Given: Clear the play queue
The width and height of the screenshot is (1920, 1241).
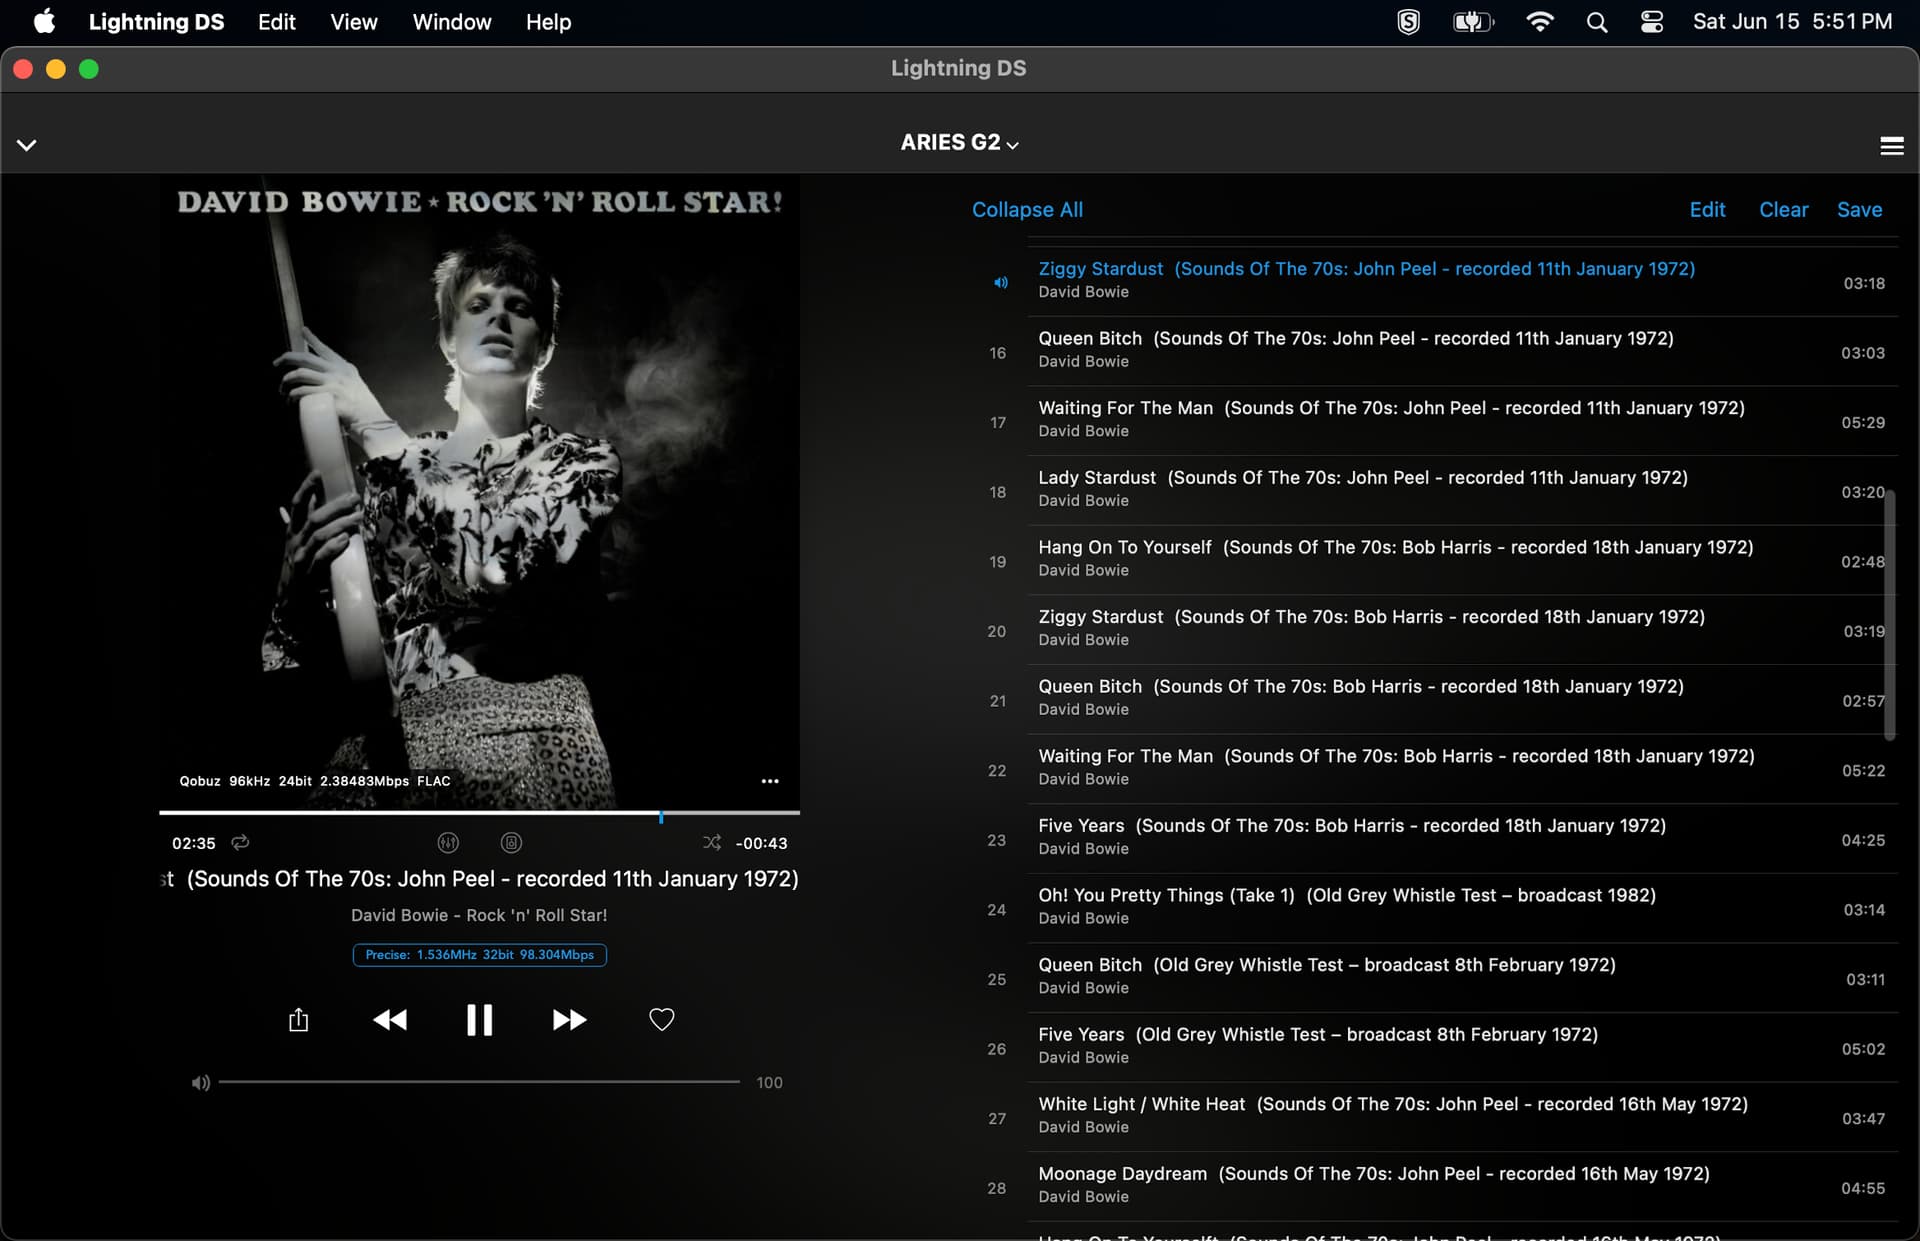Looking at the screenshot, I should point(1783,209).
